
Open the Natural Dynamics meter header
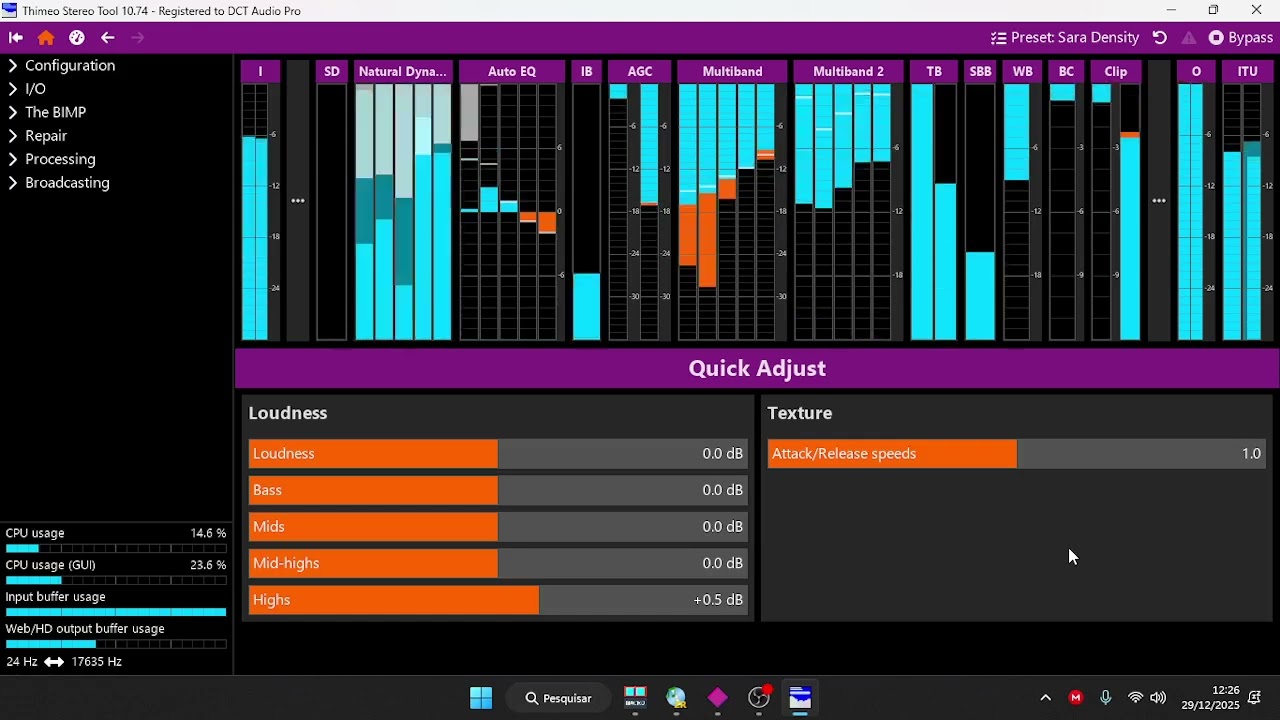pyautogui.click(x=403, y=71)
